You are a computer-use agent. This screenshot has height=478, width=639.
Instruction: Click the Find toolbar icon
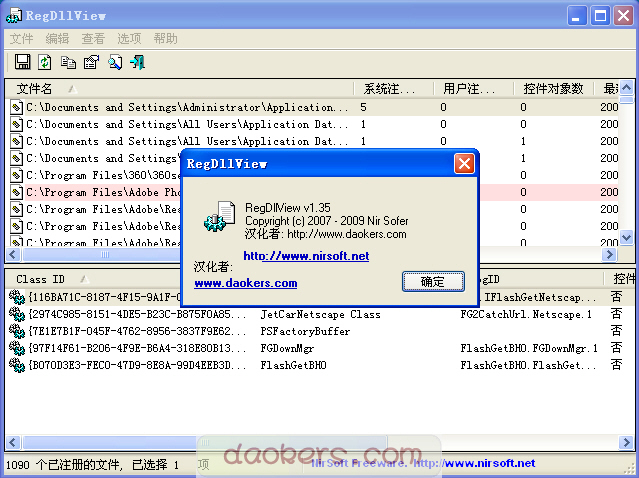(x=115, y=62)
